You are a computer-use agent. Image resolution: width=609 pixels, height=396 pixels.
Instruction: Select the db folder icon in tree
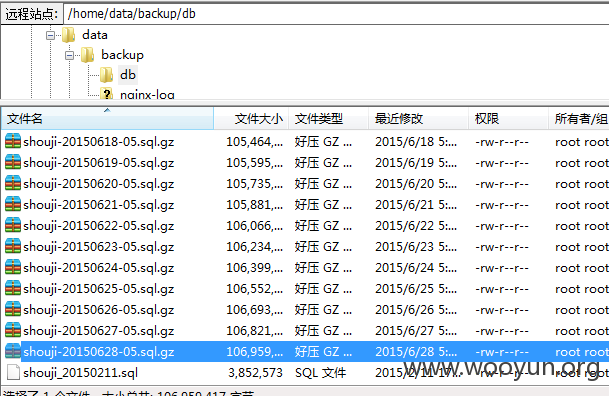(106, 75)
